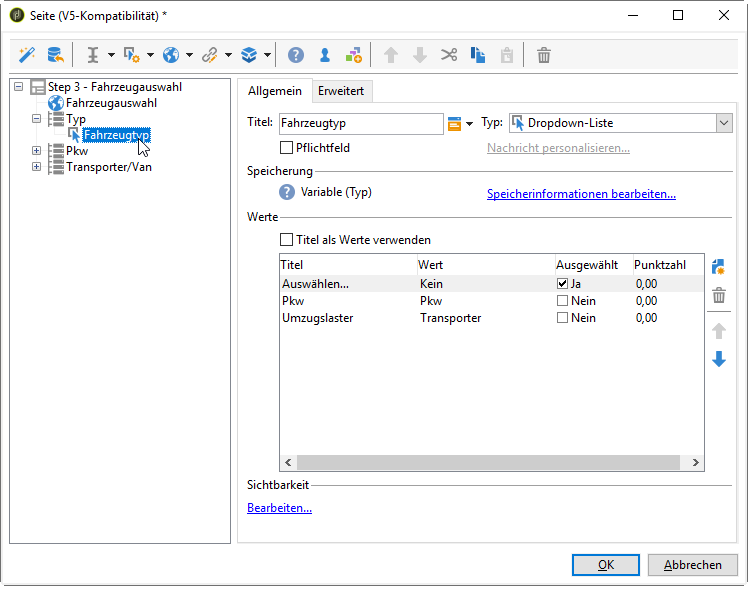Screen dimensions: 753x591
Task: Enable the Pflichtfeld checkbox
Action: click(x=286, y=148)
